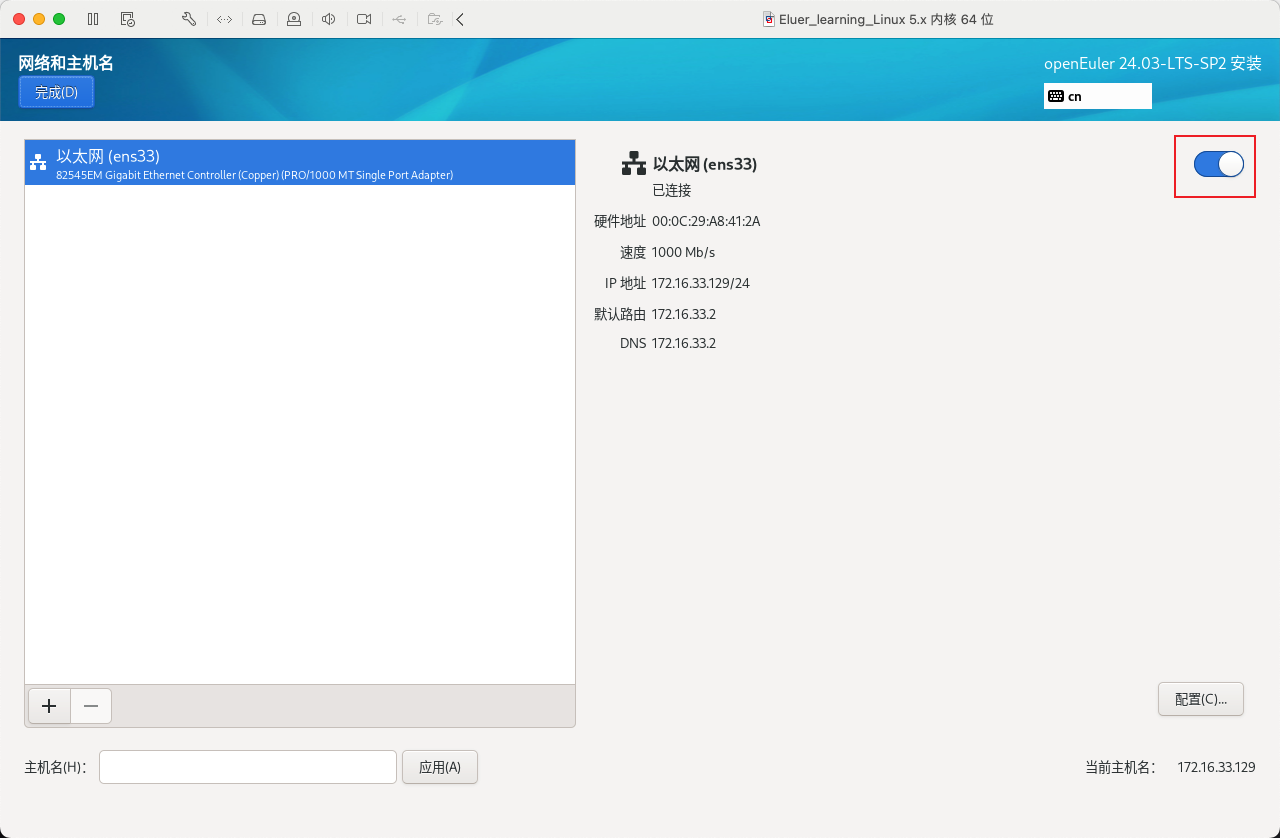1280x838 pixels.
Task: Pause the virtual machine
Action: (x=93, y=19)
